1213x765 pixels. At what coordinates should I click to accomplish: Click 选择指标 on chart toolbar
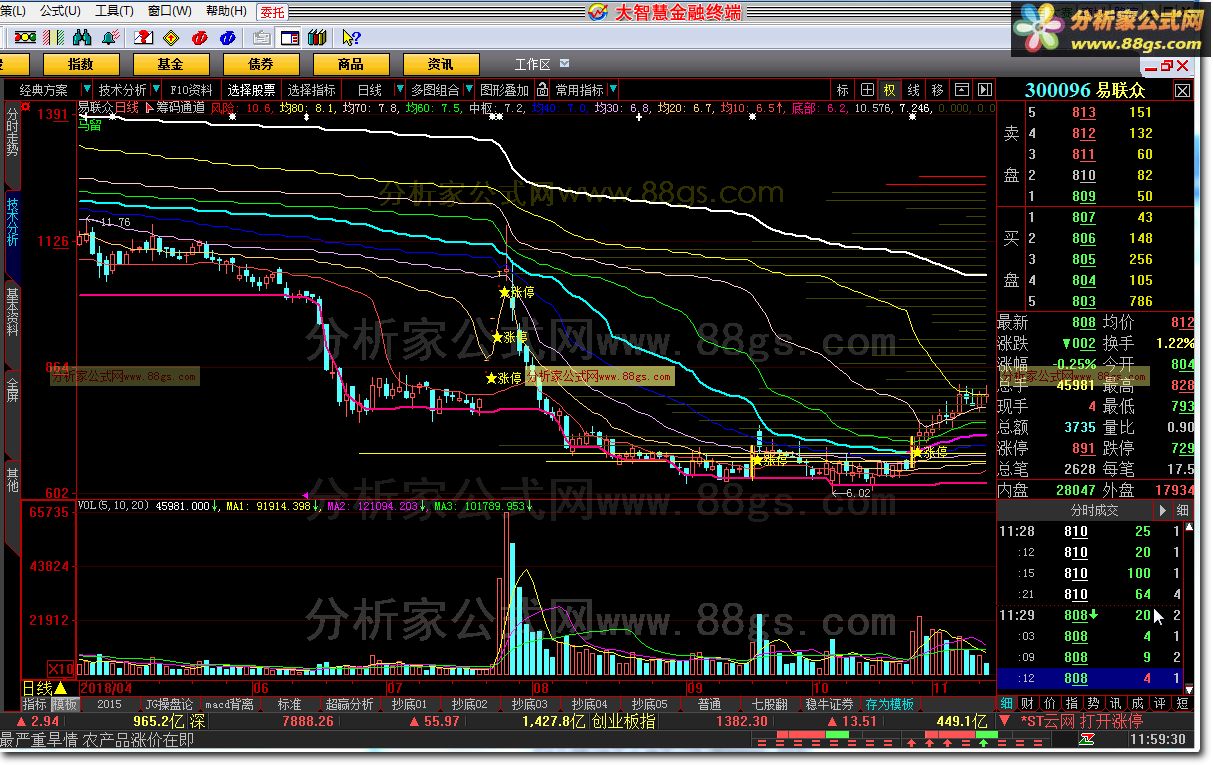(311, 90)
